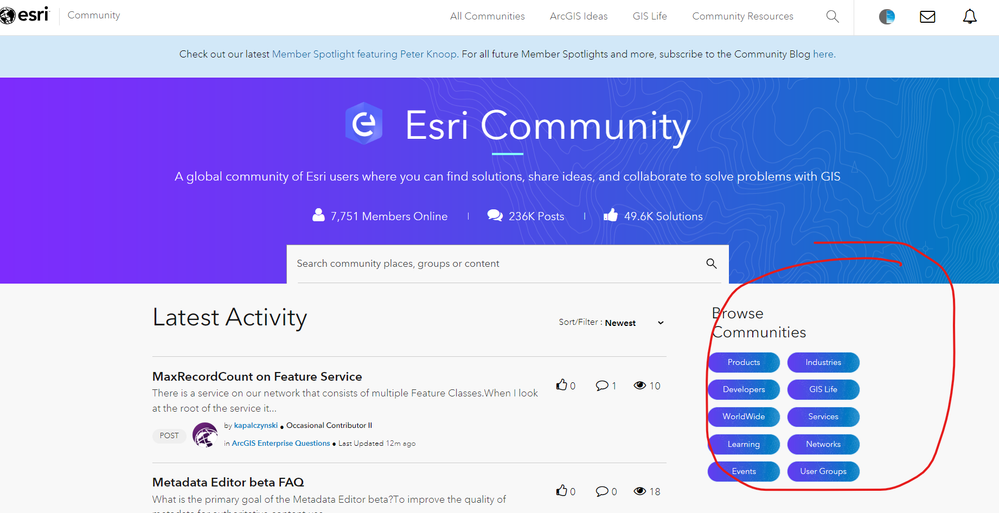Viewport: 999px width, 513px height.
Task: Click 'Last Updated 12m ago' text
Action: click(x=377, y=443)
